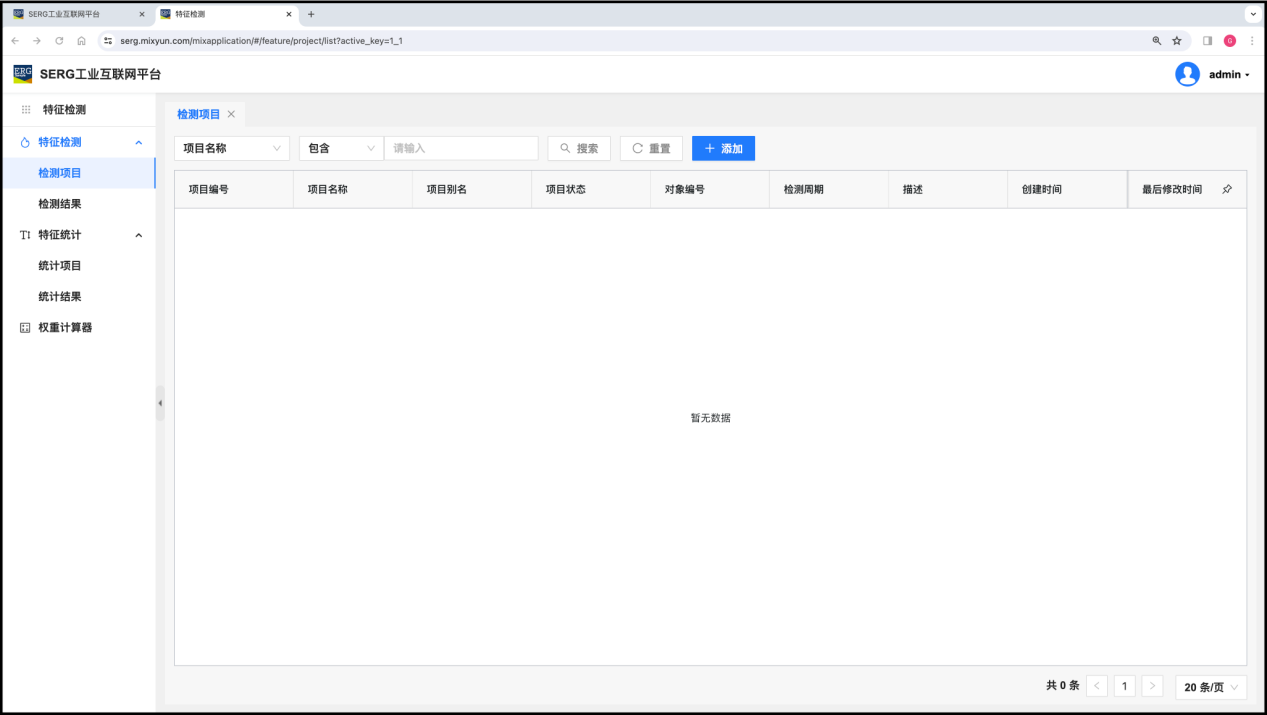Open the browser side panel icon
This screenshot has width=1267, height=715.
1207,41
